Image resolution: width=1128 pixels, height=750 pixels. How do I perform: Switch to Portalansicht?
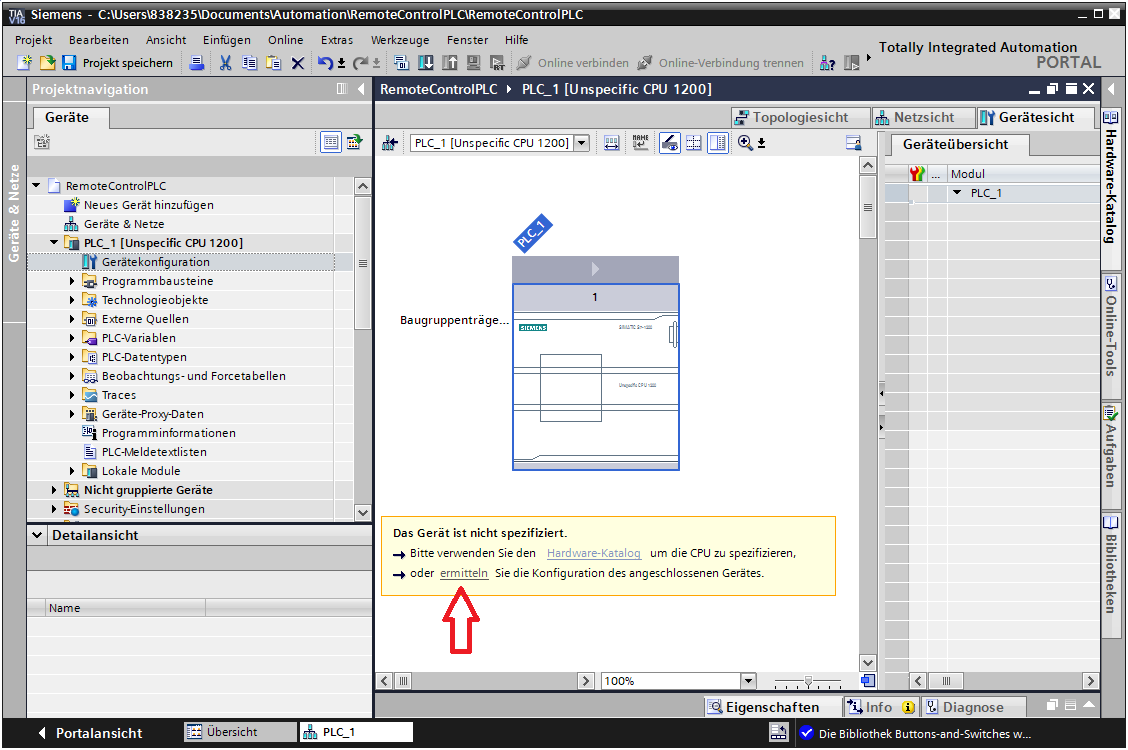click(x=91, y=733)
